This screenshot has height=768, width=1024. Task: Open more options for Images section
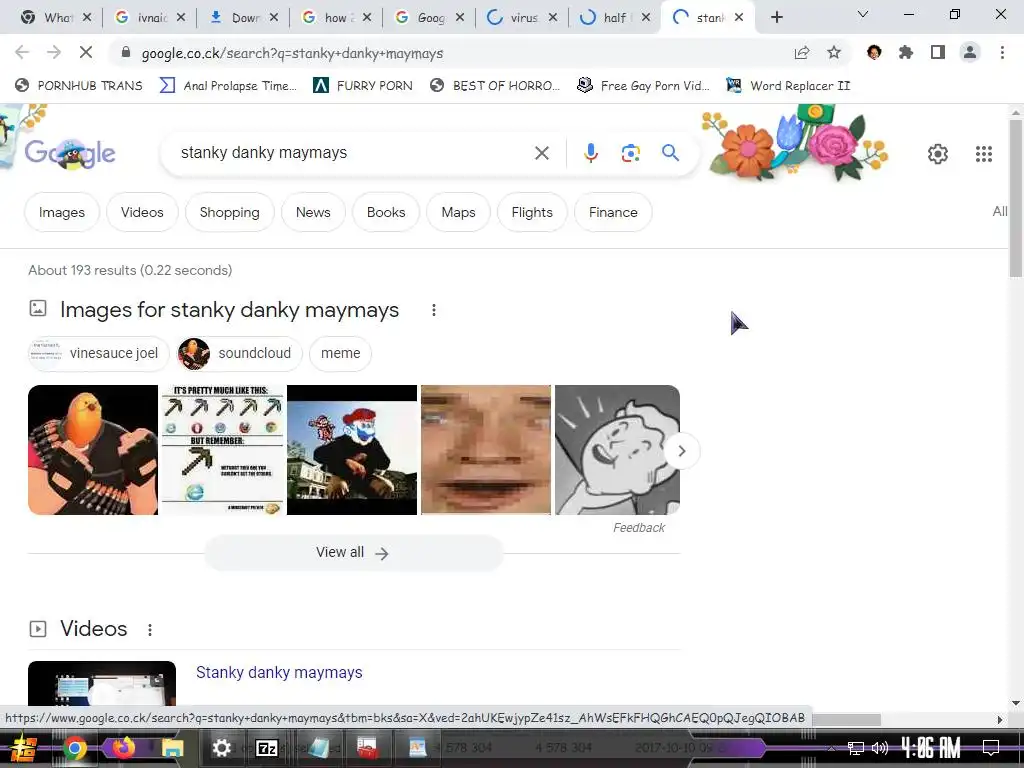pos(434,310)
